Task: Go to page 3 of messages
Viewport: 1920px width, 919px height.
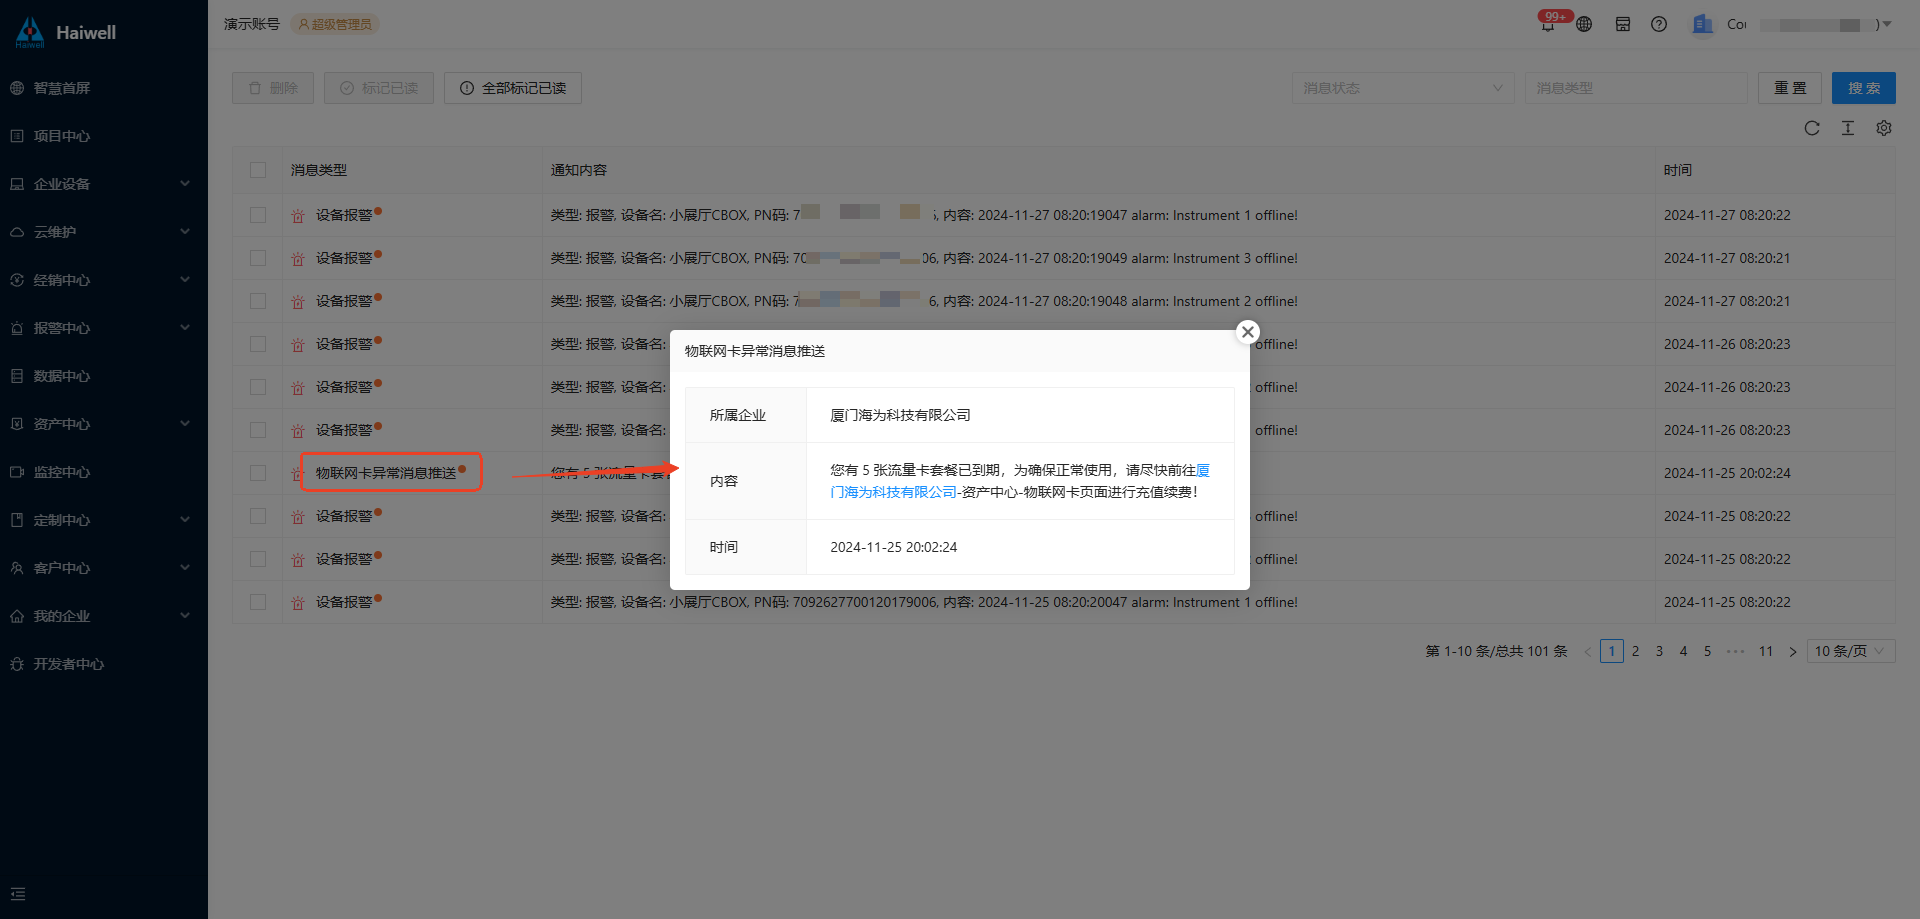Action: [1660, 651]
